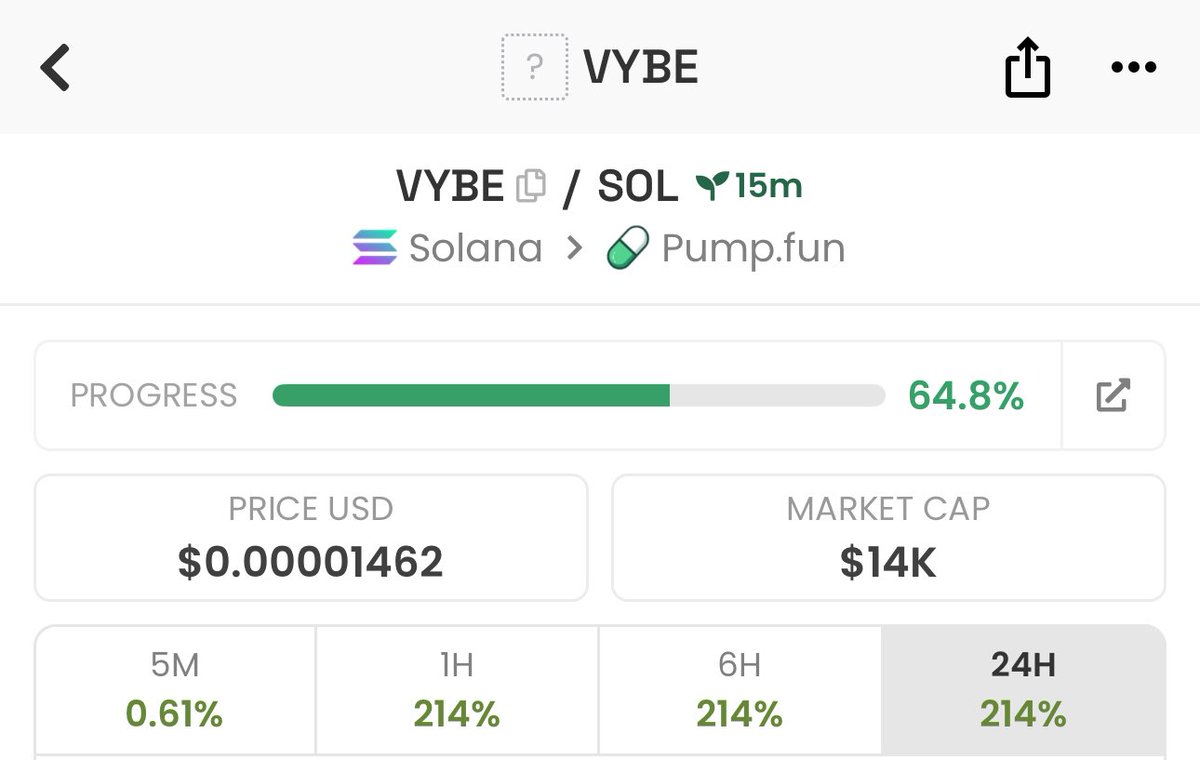Copy VYBE token address icon

[531, 186]
